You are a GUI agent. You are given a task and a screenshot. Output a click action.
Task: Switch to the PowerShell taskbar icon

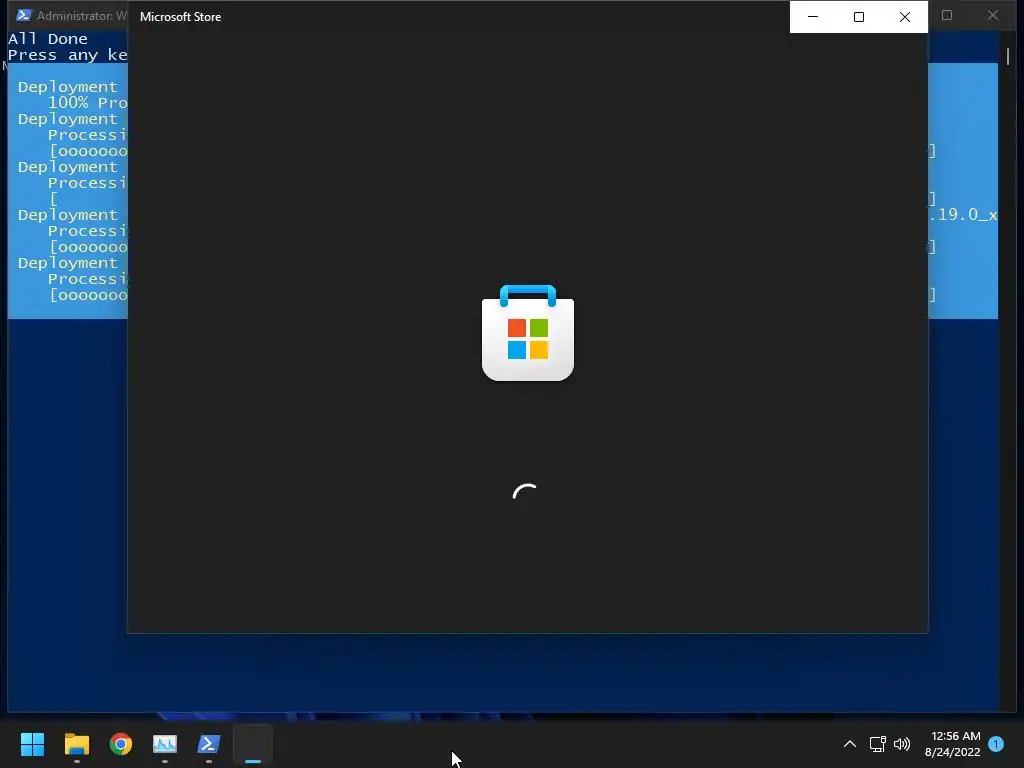pos(209,744)
